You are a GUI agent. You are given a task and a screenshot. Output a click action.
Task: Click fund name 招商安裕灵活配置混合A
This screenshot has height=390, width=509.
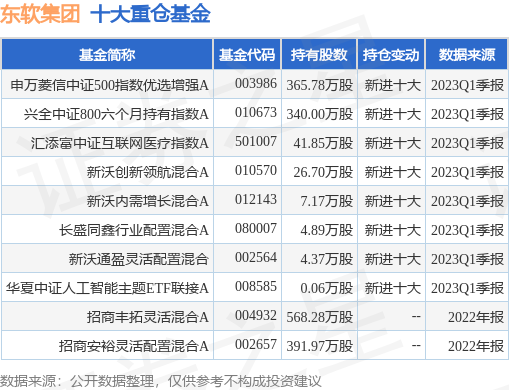(x=134, y=346)
